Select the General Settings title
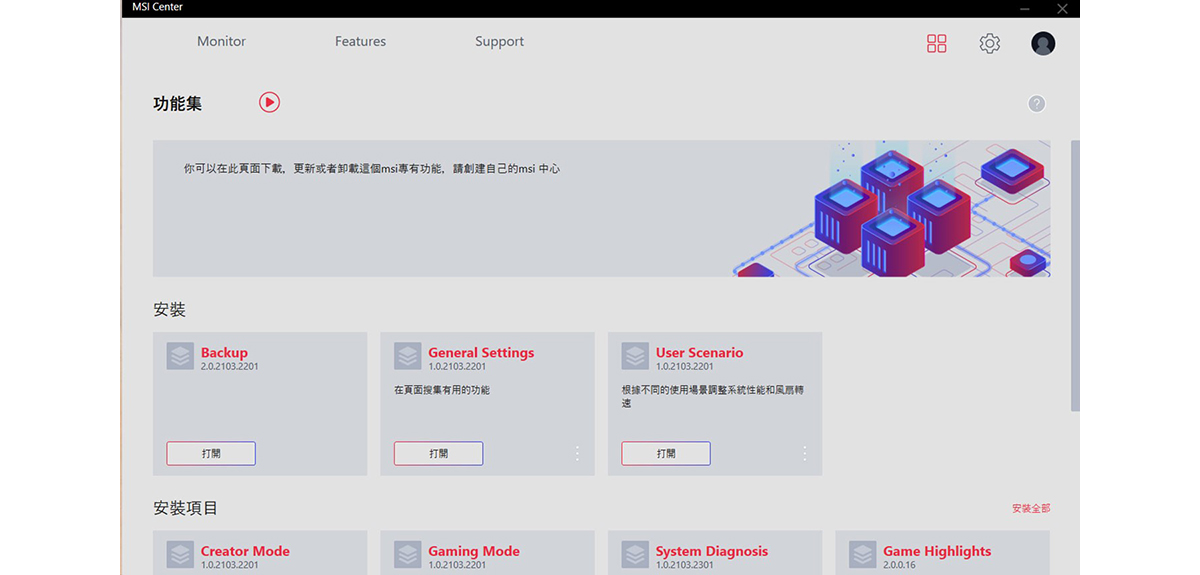This screenshot has height=575, width=1200. click(481, 352)
